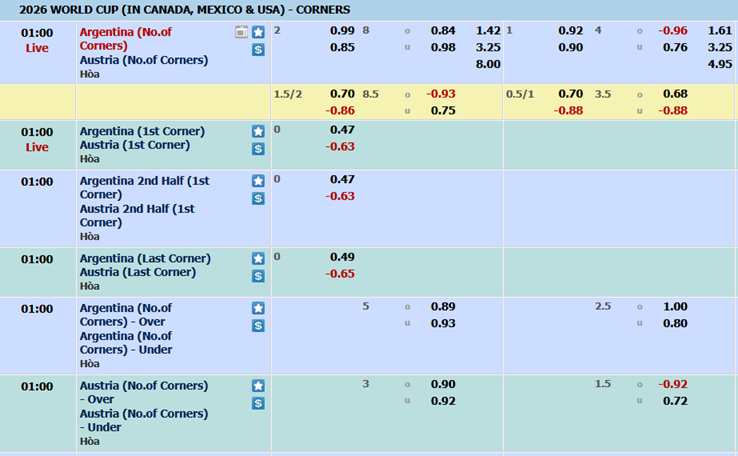Click Argentina (No.of Corners) - Under label

(126, 343)
